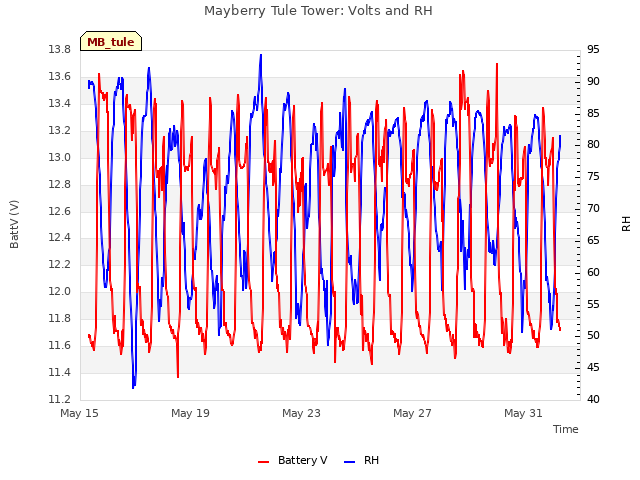Click the 65 RH tick label

tap(593, 240)
